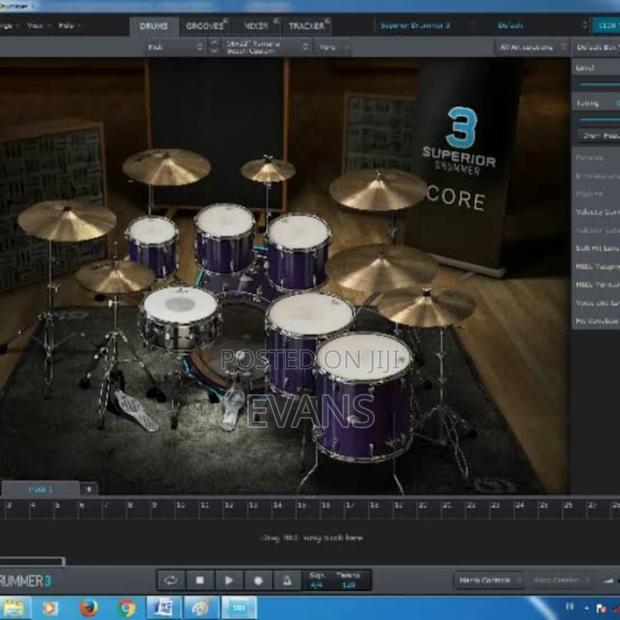620x620 pixels.
Task: Click the snare drum in the kit
Action: 180,316
